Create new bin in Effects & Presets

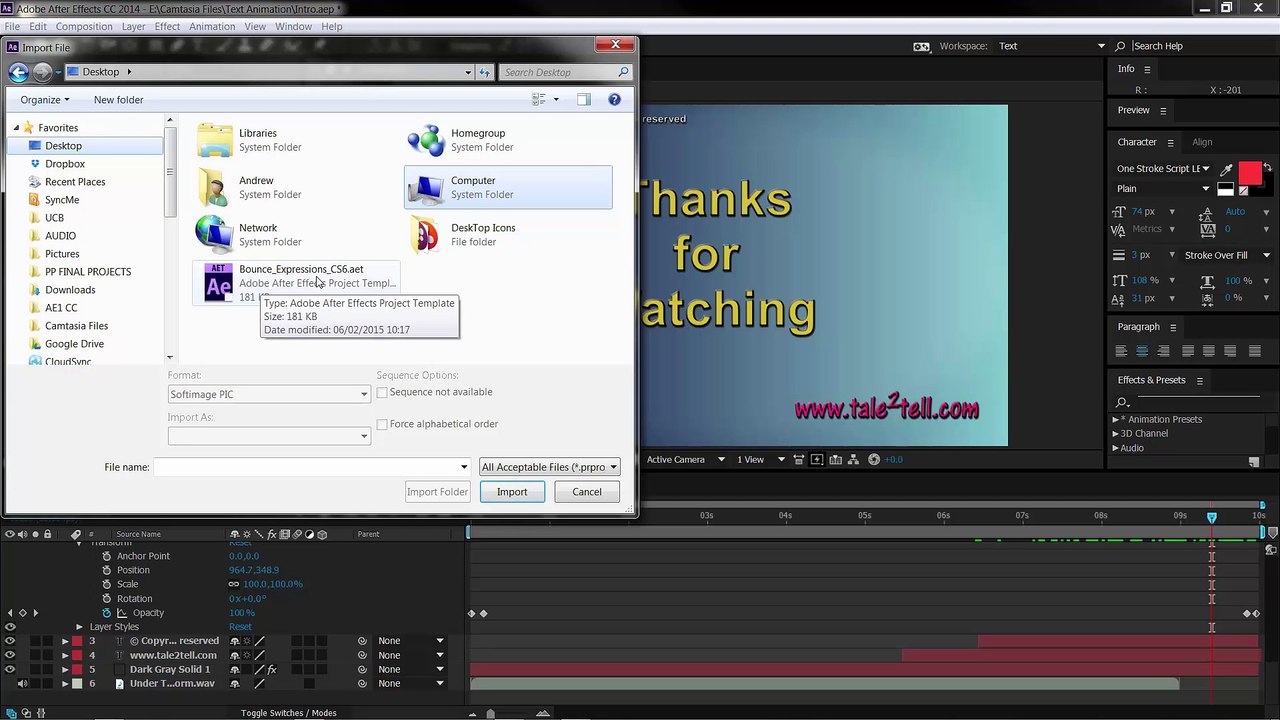(x=1254, y=462)
